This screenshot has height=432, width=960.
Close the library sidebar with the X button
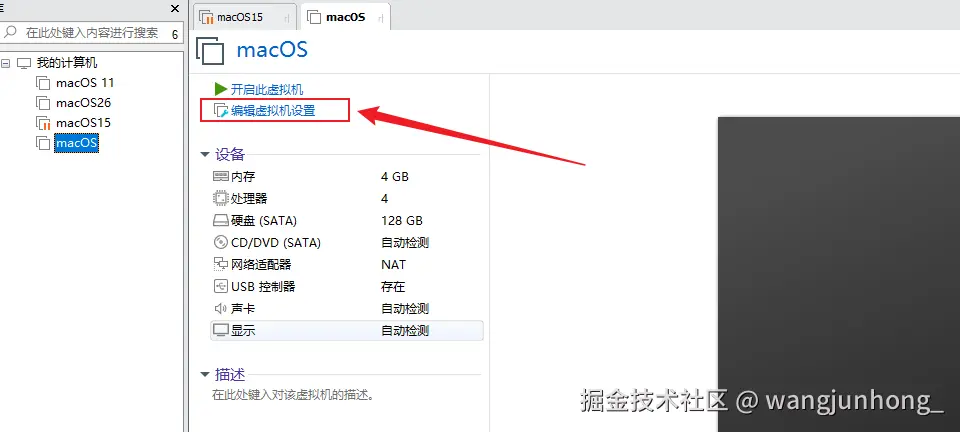pos(175,8)
